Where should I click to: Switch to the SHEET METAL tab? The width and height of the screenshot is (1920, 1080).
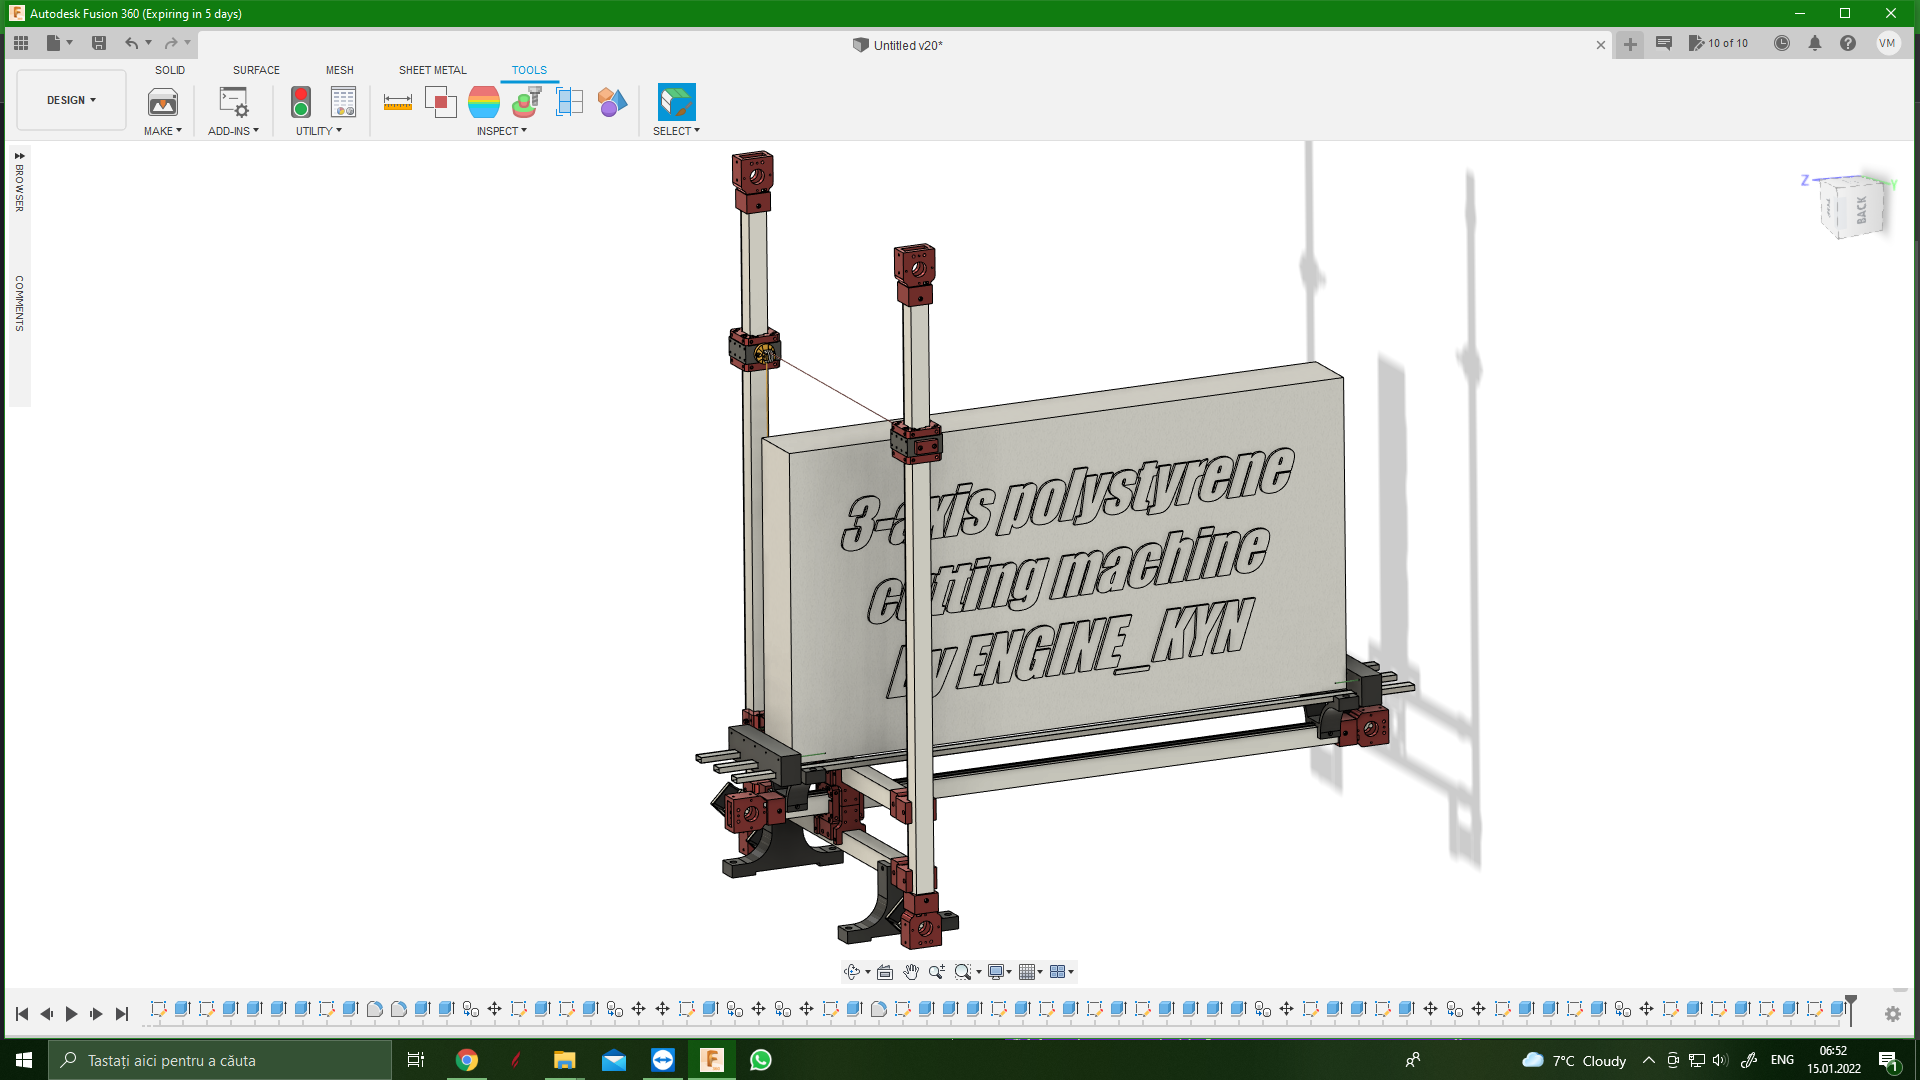pos(432,70)
